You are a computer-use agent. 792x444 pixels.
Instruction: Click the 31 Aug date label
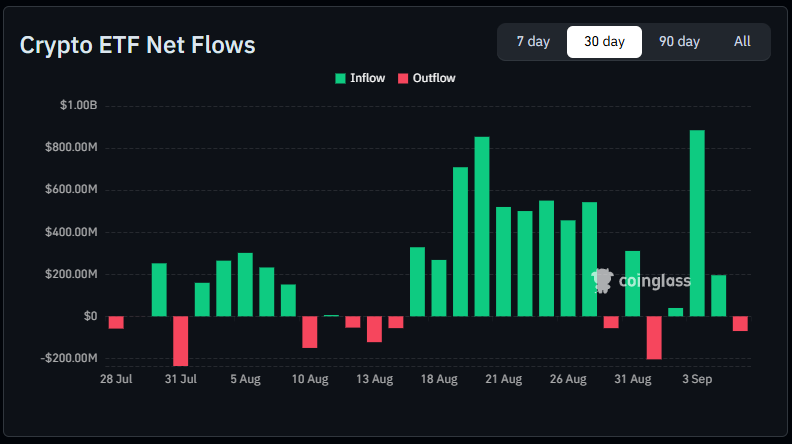click(x=632, y=379)
